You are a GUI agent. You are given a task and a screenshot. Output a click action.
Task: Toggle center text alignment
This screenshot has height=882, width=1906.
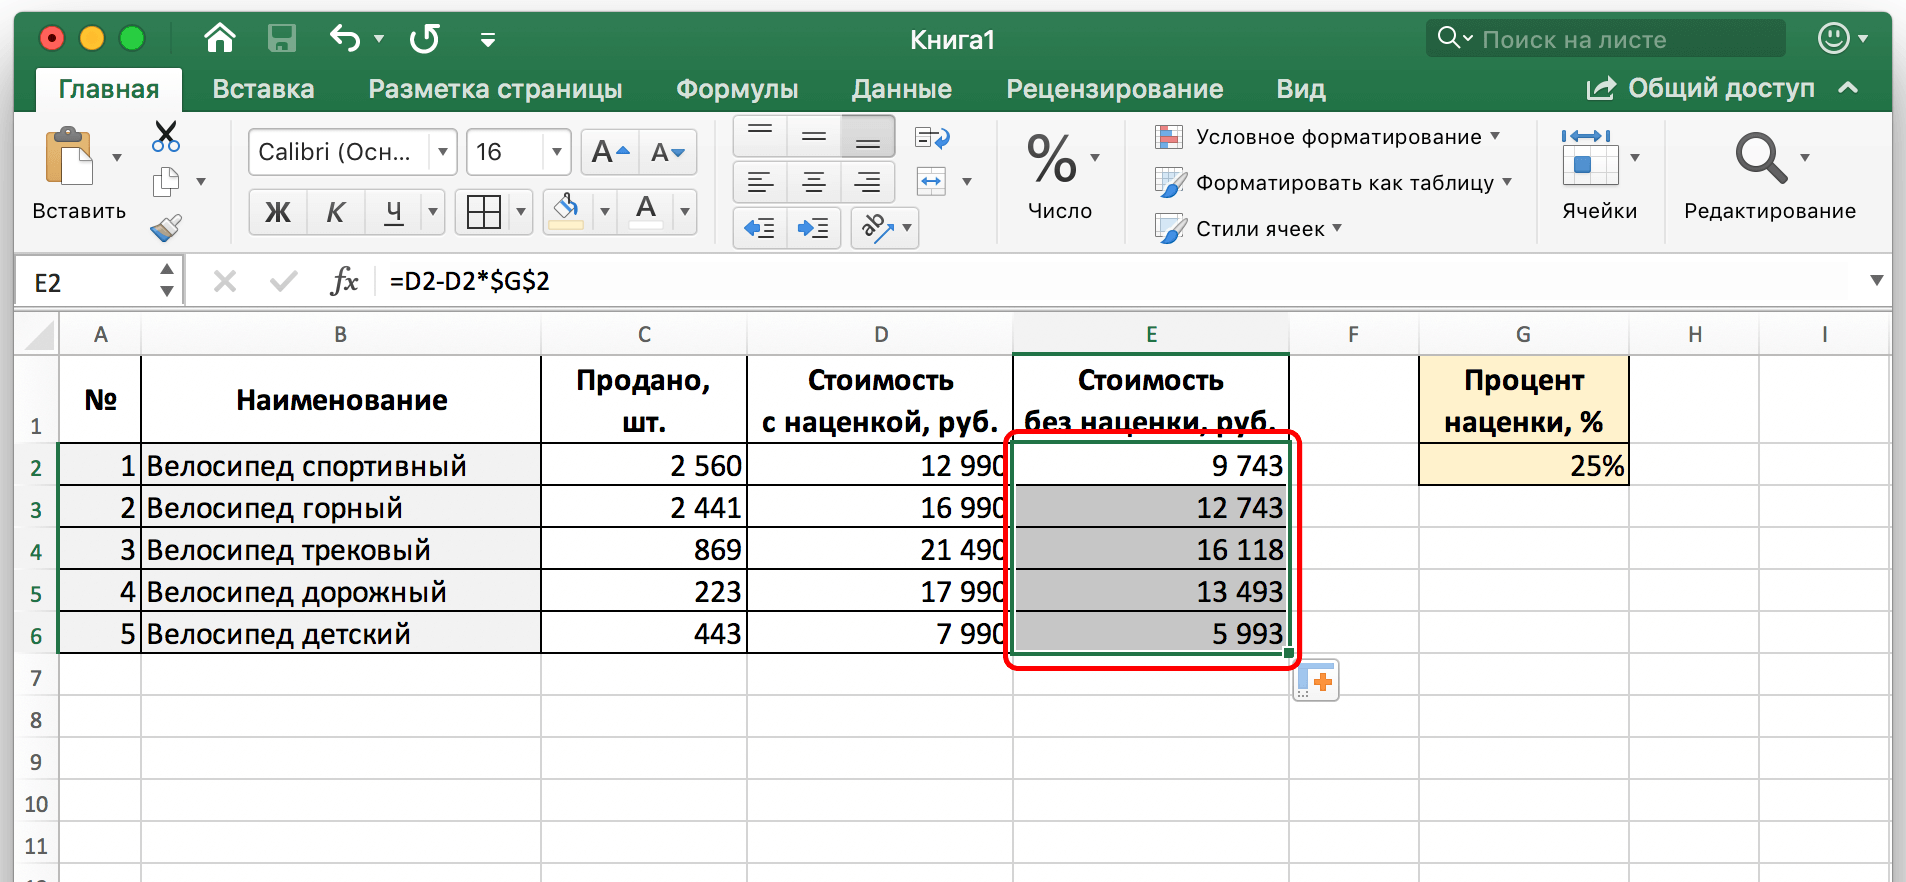(x=814, y=182)
